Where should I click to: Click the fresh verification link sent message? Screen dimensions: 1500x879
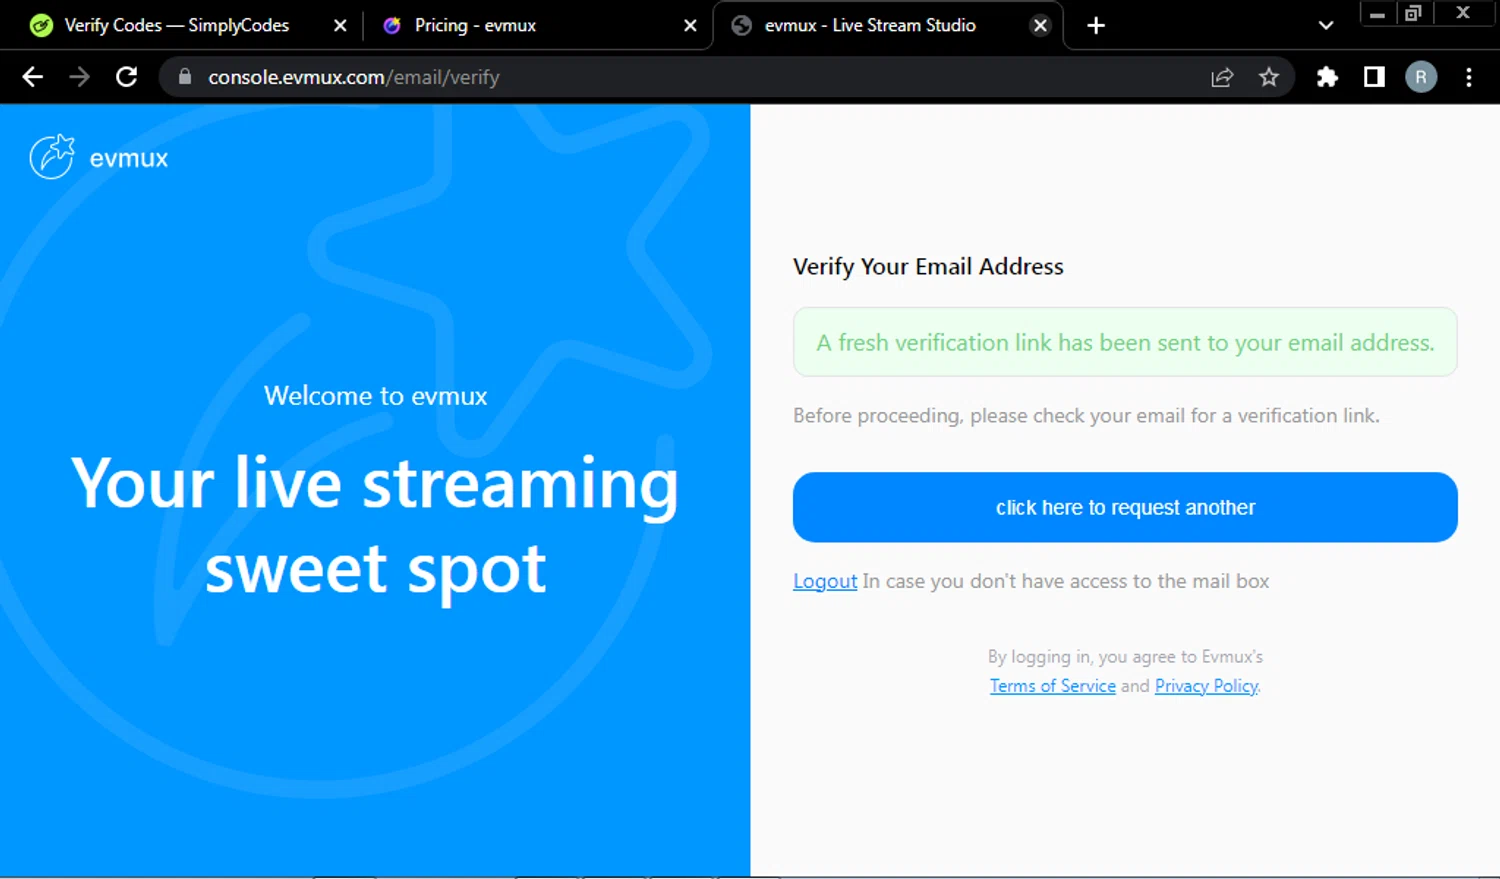click(1125, 342)
